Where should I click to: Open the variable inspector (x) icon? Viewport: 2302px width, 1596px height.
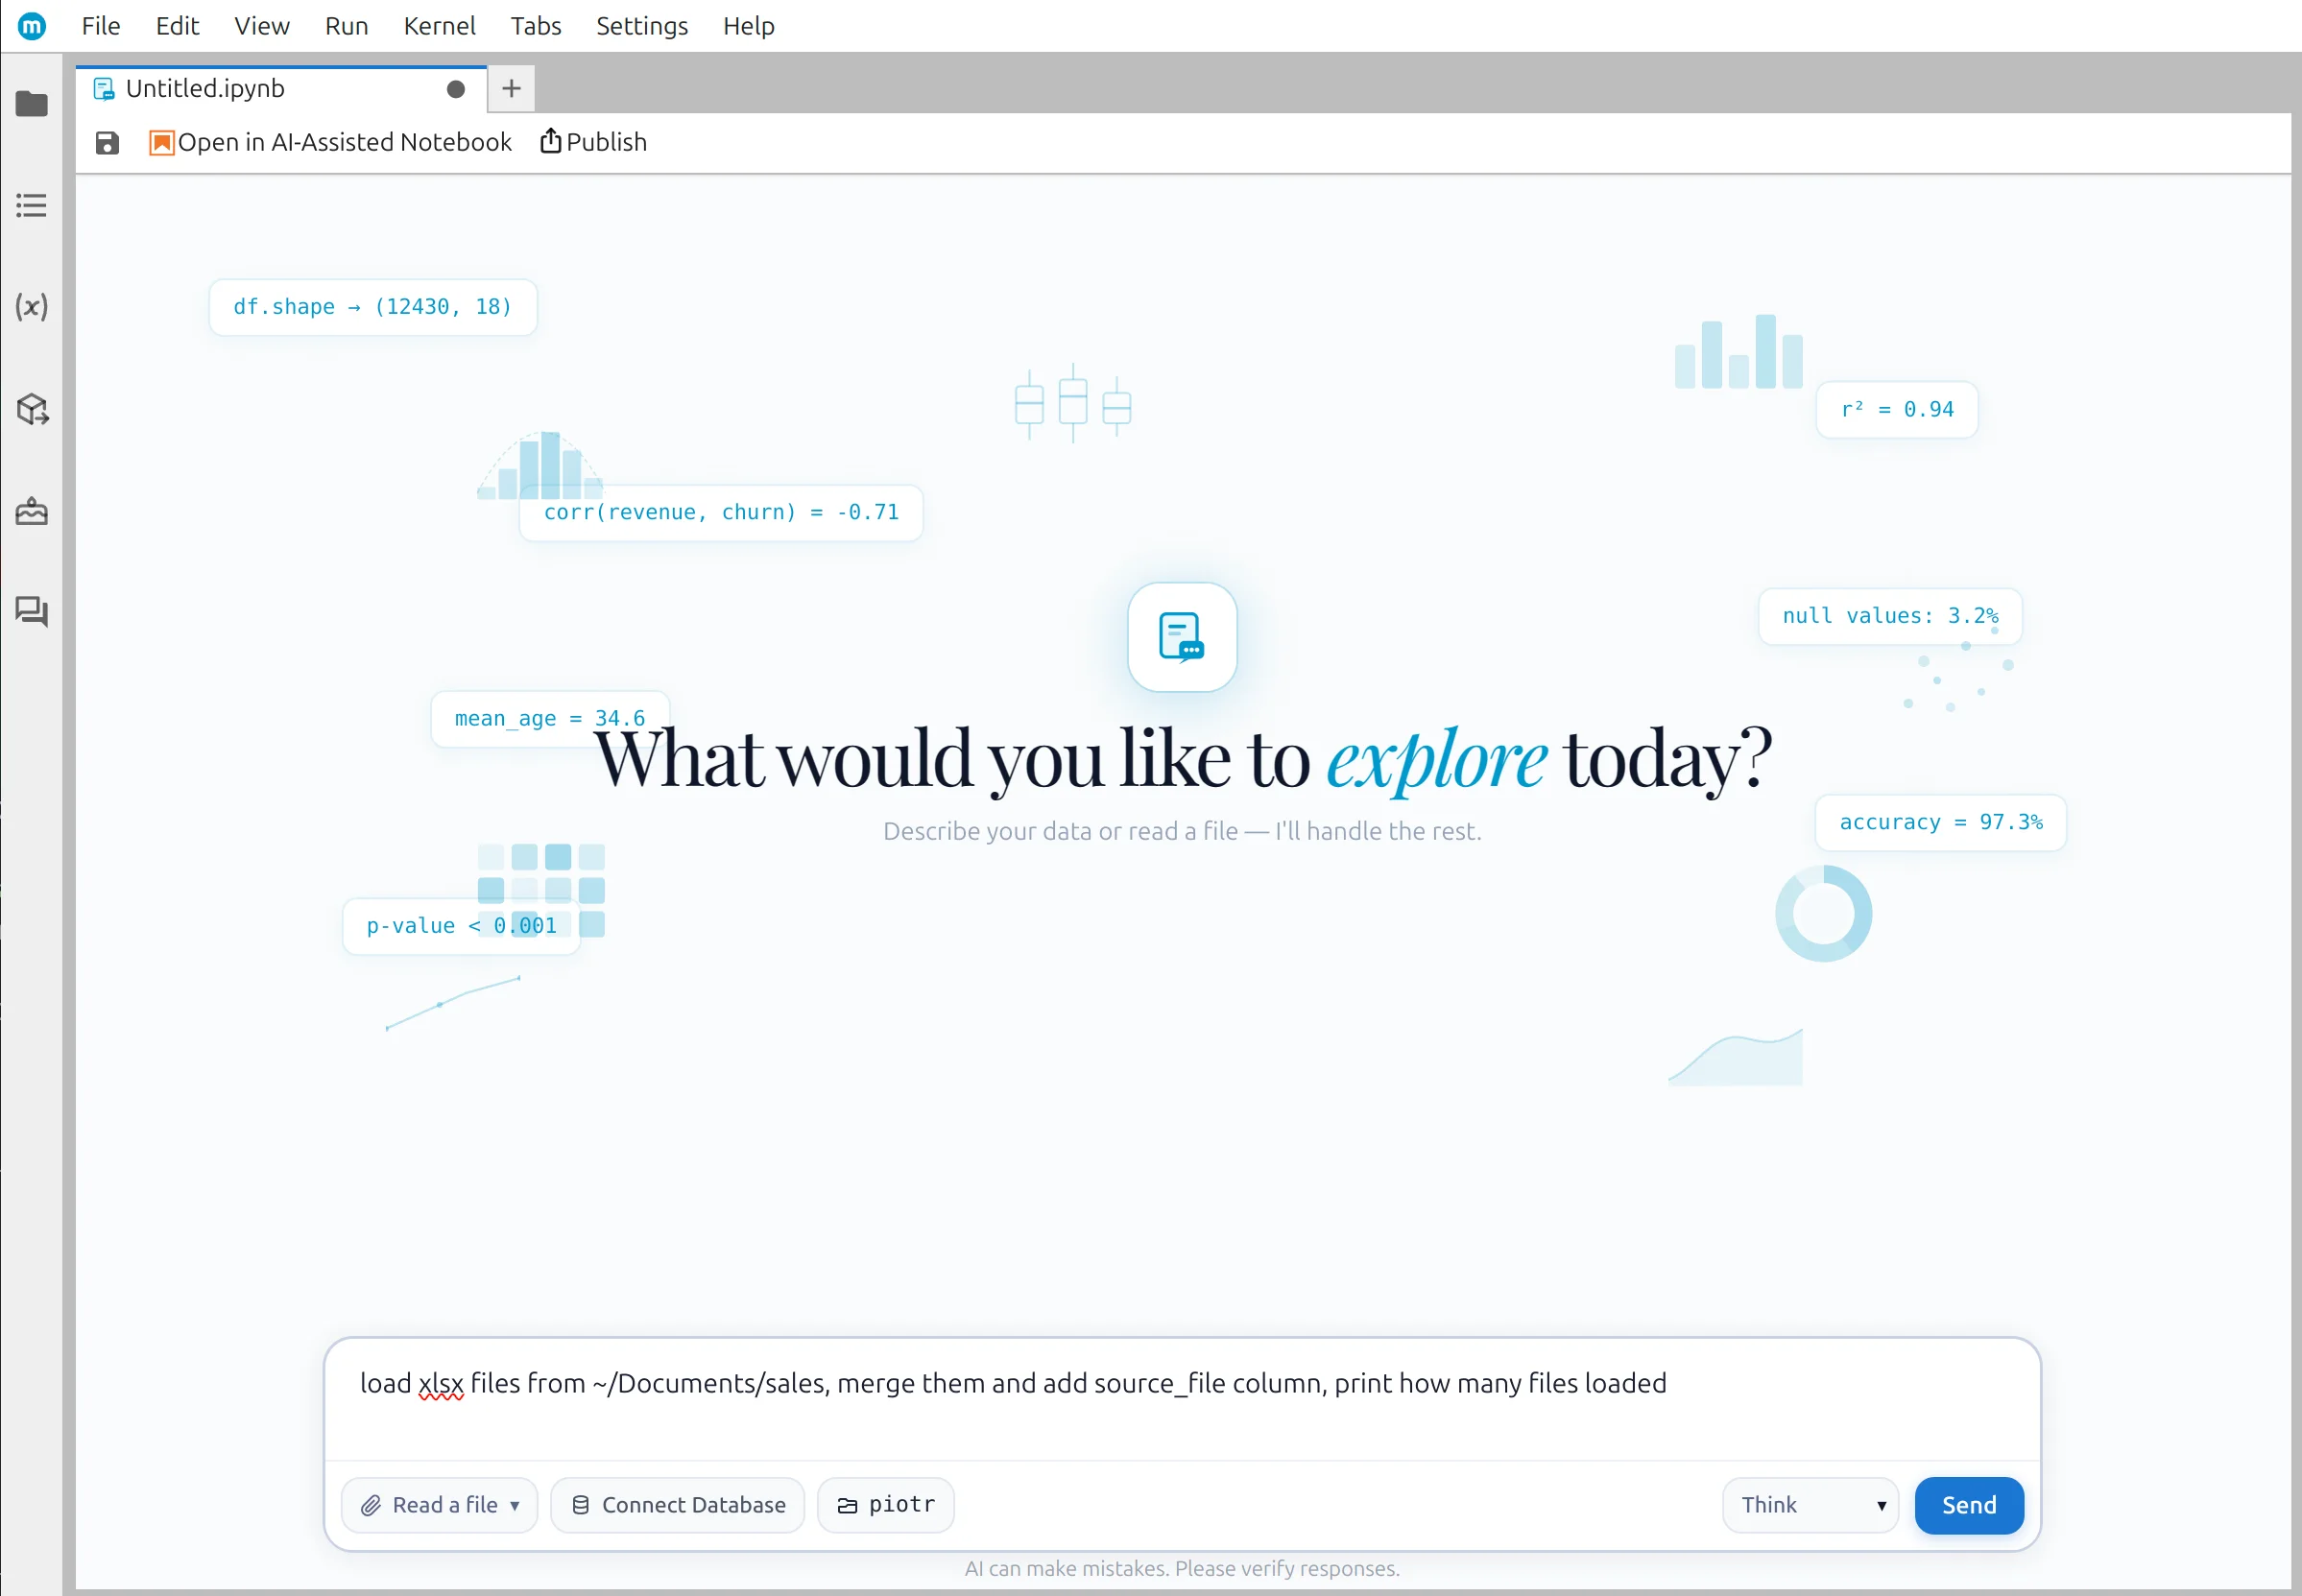[32, 307]
